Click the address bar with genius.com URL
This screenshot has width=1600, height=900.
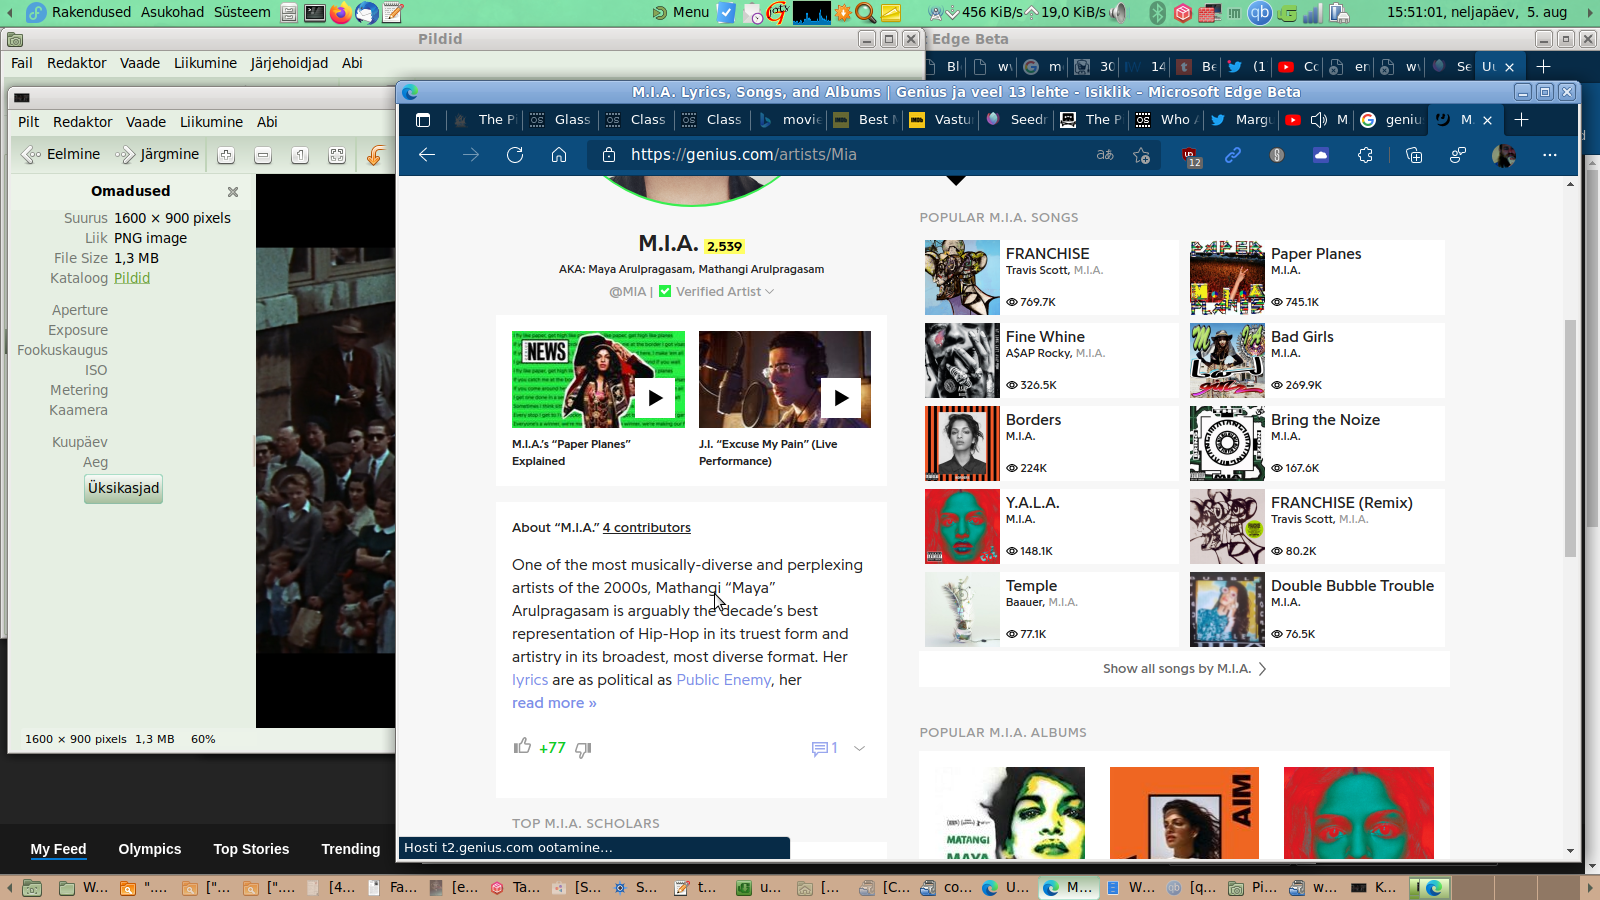pyautogui.click(x=840, y=155)
